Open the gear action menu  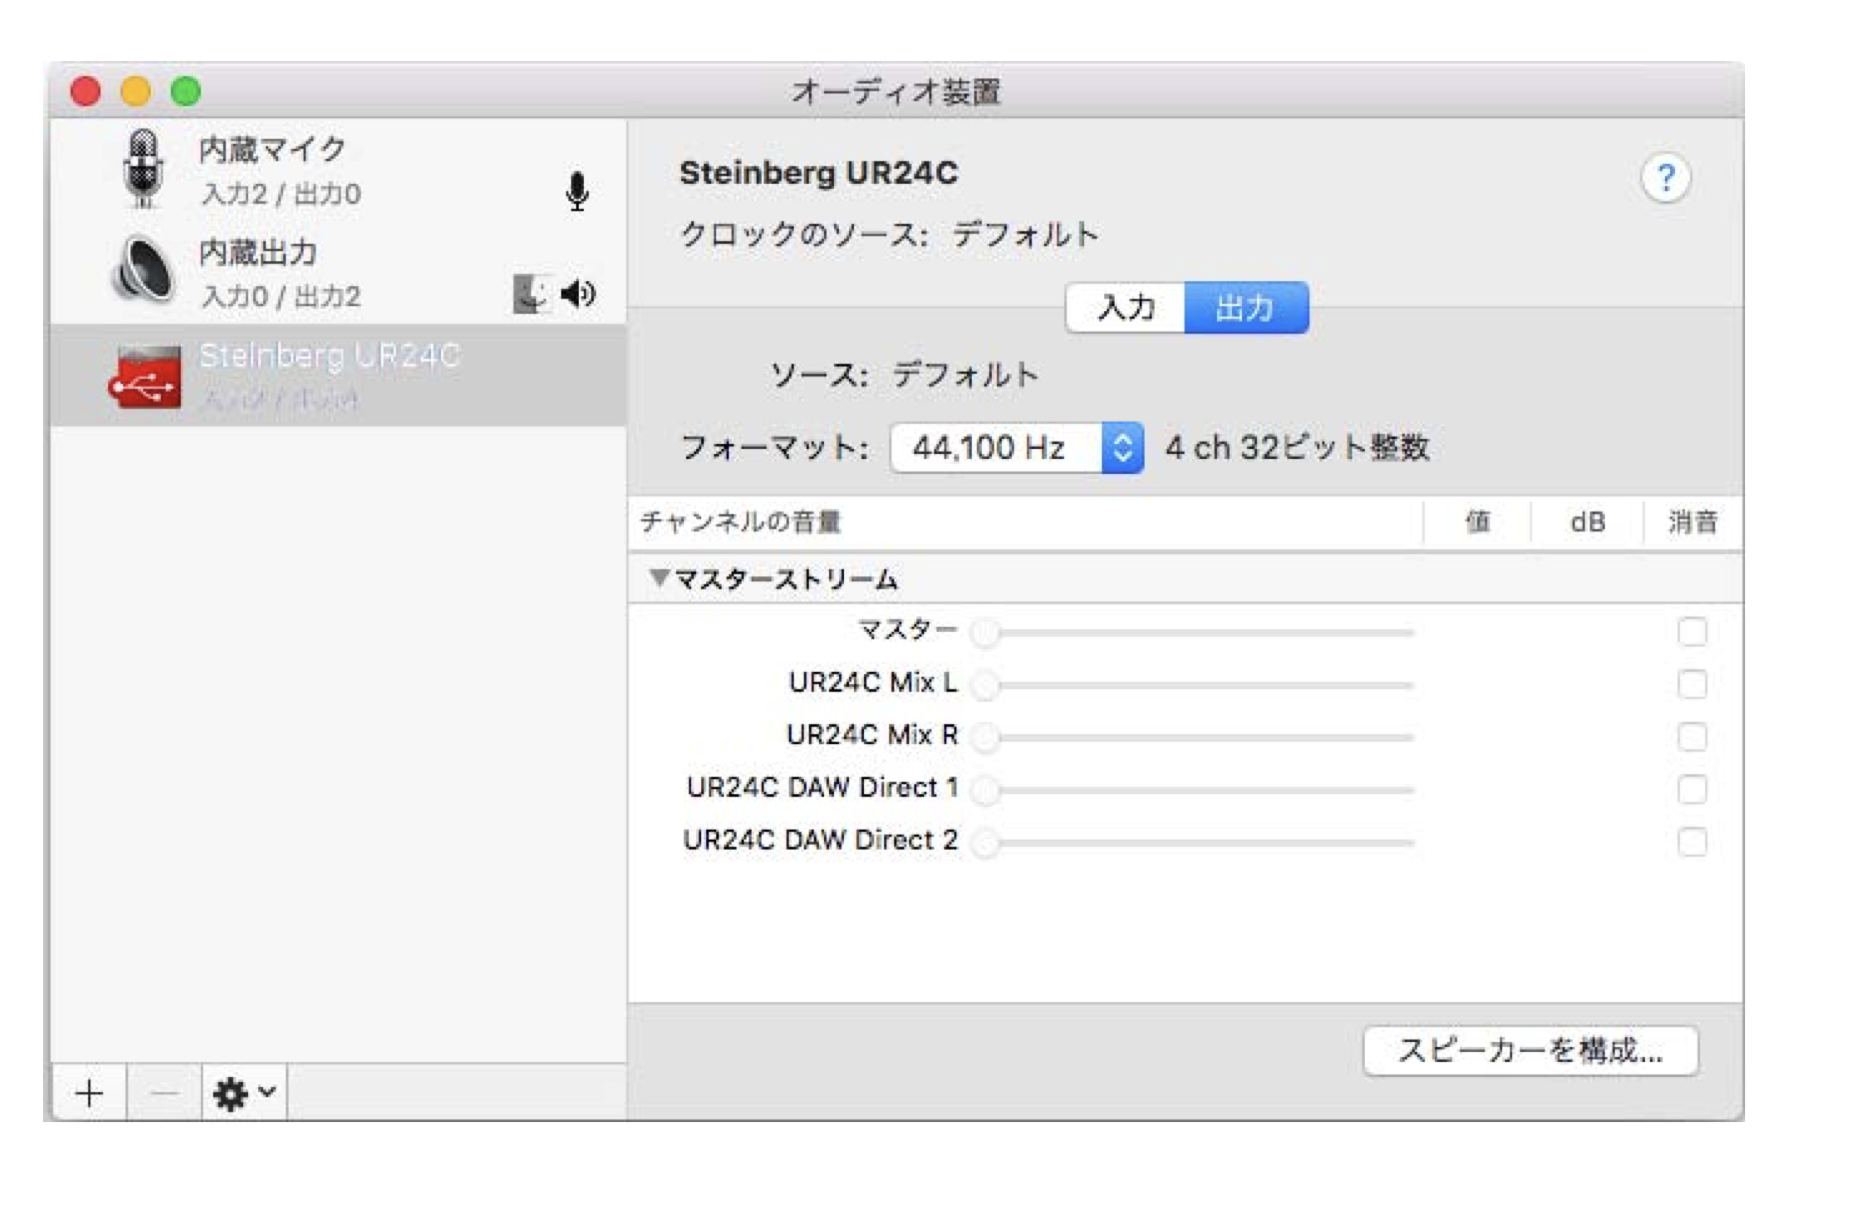tap(244, 1093)
